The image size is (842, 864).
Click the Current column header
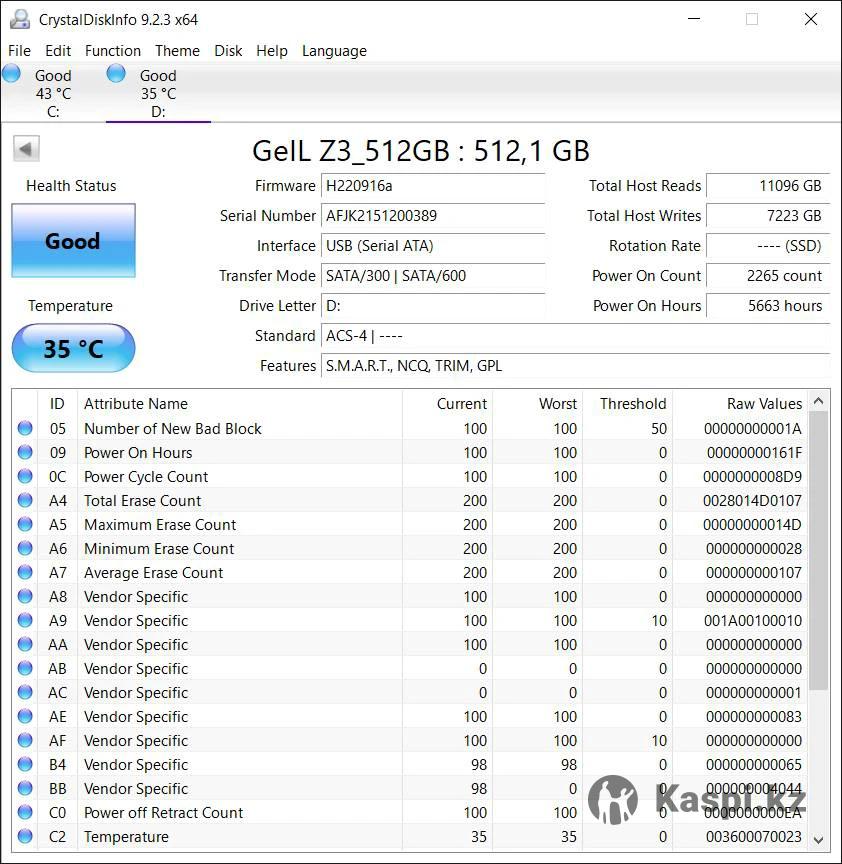pos(447,403)
